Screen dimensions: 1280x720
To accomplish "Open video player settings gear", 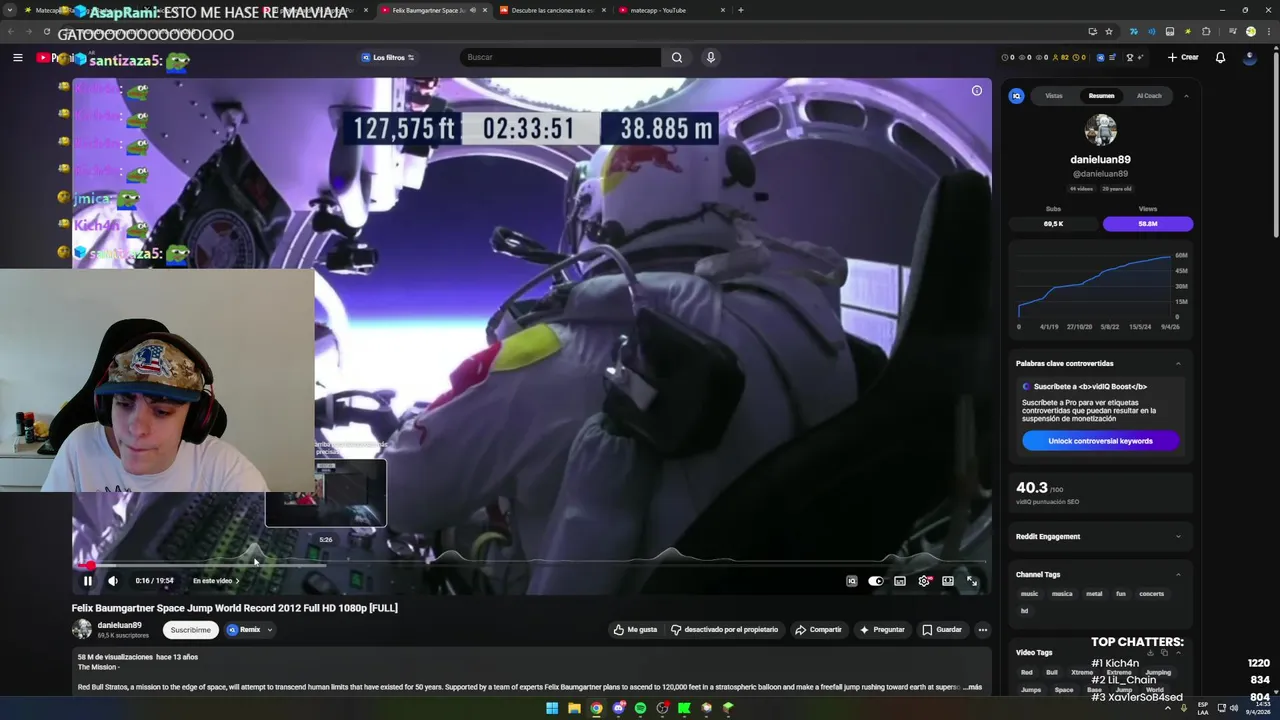I will point(924,581).
